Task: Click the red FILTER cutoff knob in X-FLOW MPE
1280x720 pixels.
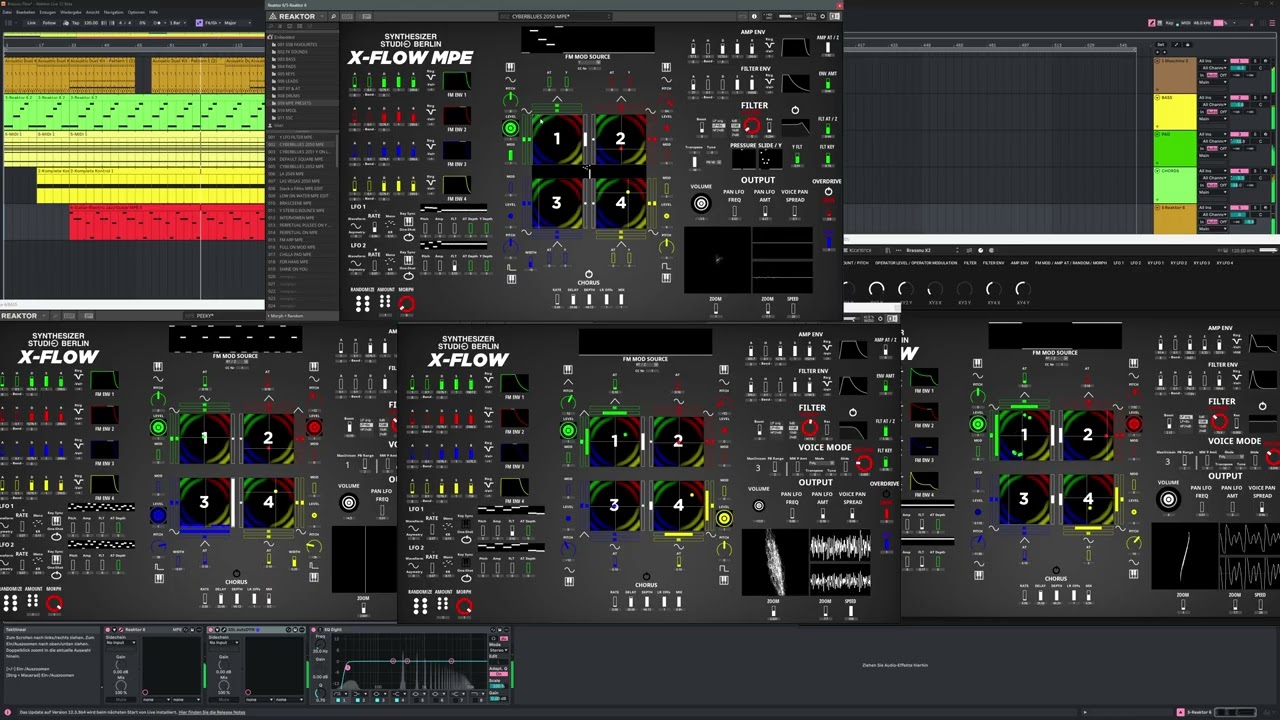Action: 752,125
